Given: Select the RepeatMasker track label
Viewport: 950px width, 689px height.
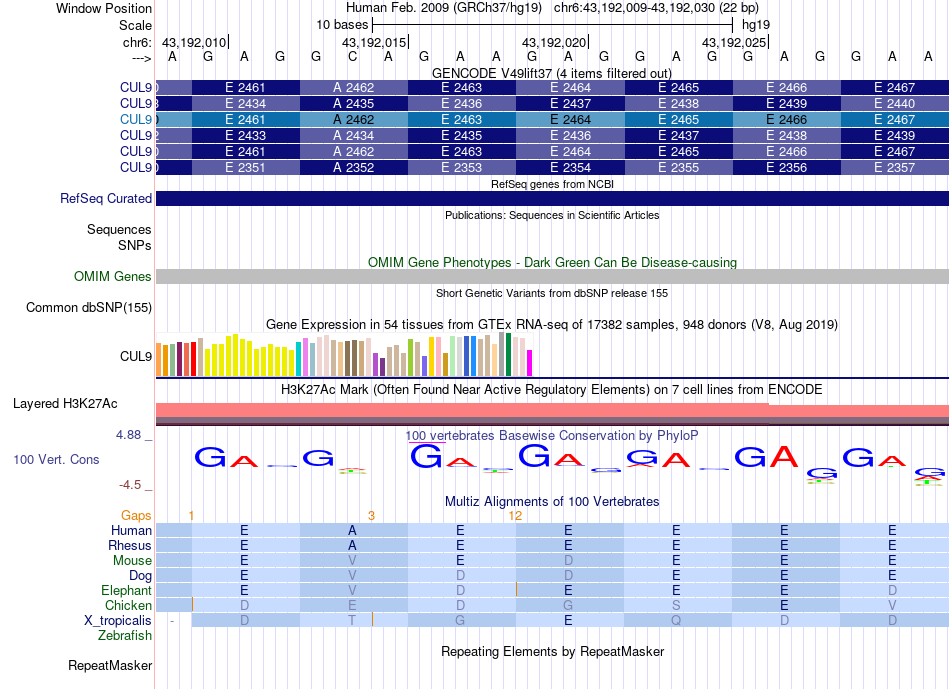Looking at the screenshot, I should (110, 666).
